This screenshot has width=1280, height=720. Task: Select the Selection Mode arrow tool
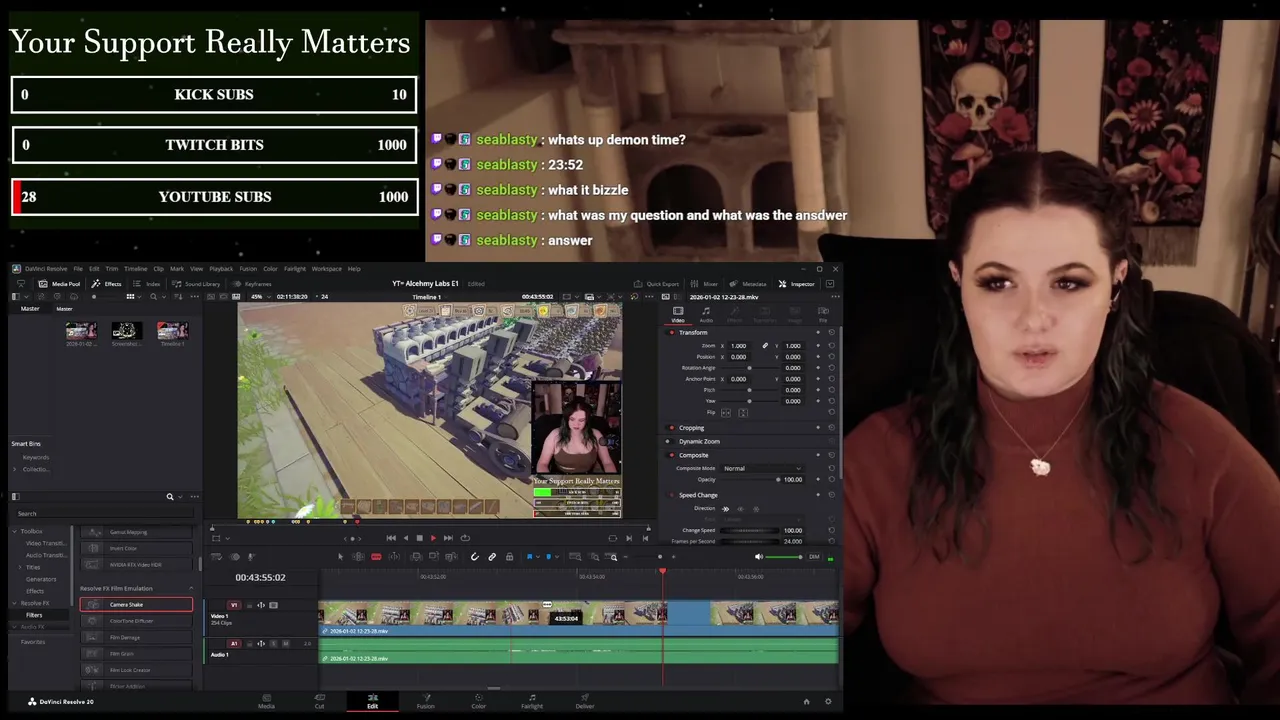340,557
